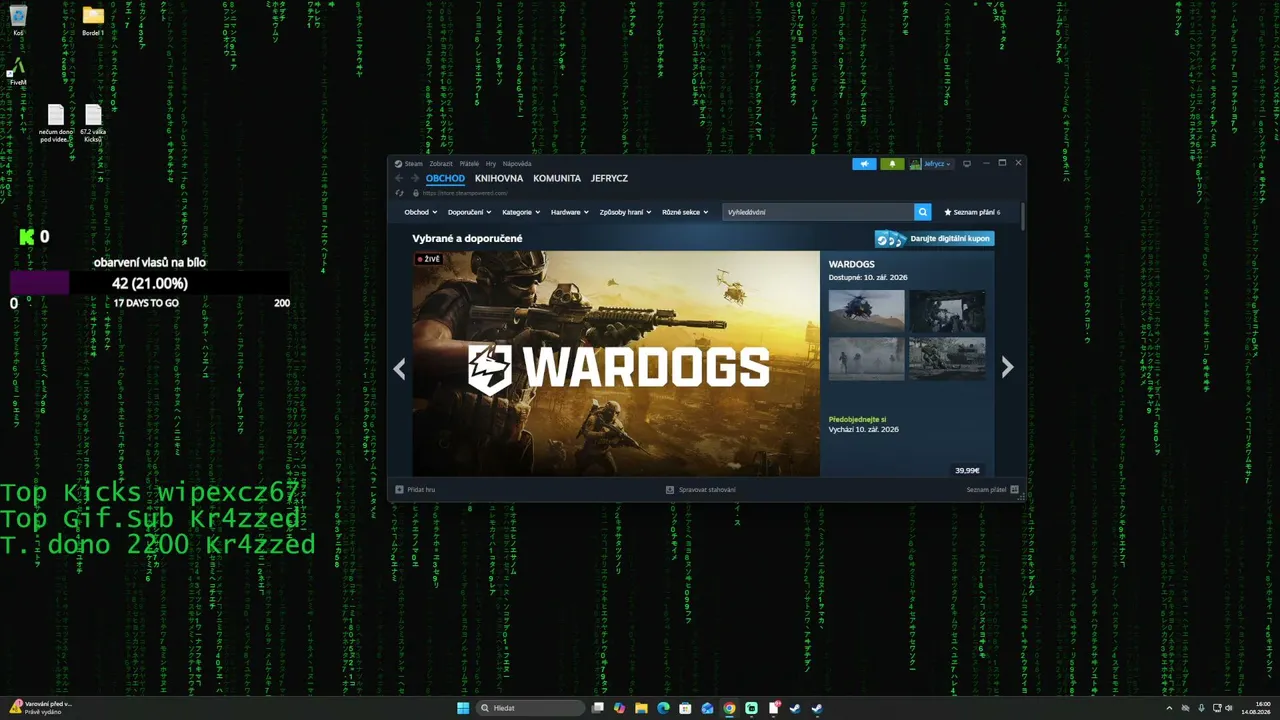Open Steam notifications bell

click(x=892, y=163)
